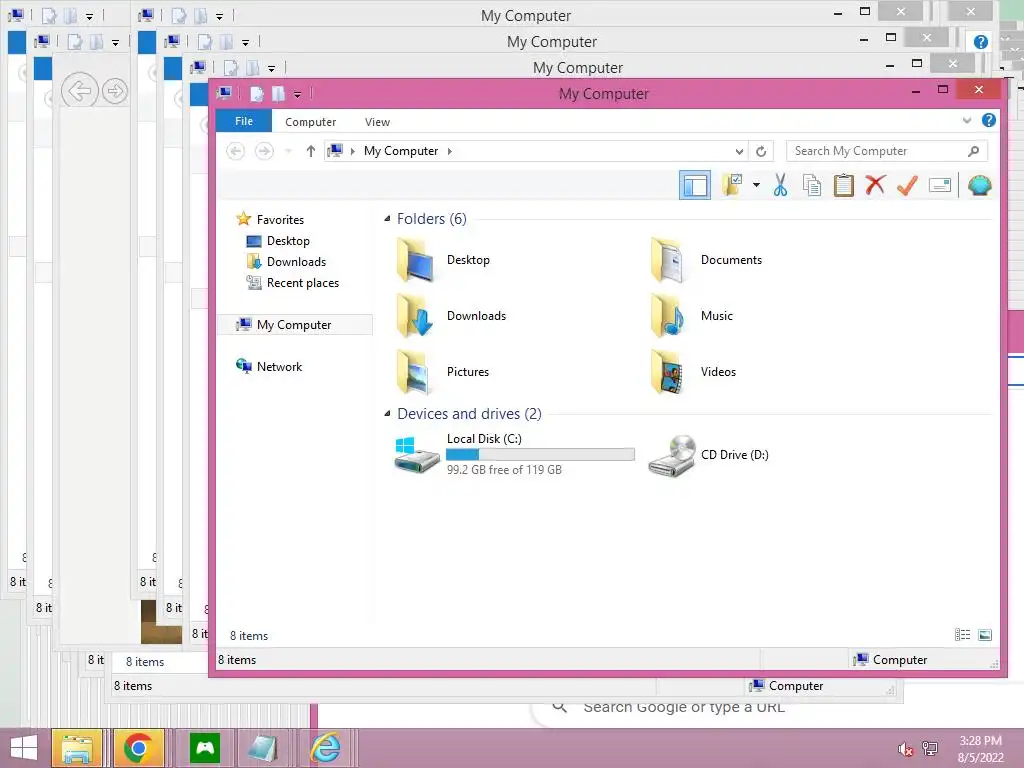Expand the chevron after My Computer breadcrumb

click(x=449, y=152)
